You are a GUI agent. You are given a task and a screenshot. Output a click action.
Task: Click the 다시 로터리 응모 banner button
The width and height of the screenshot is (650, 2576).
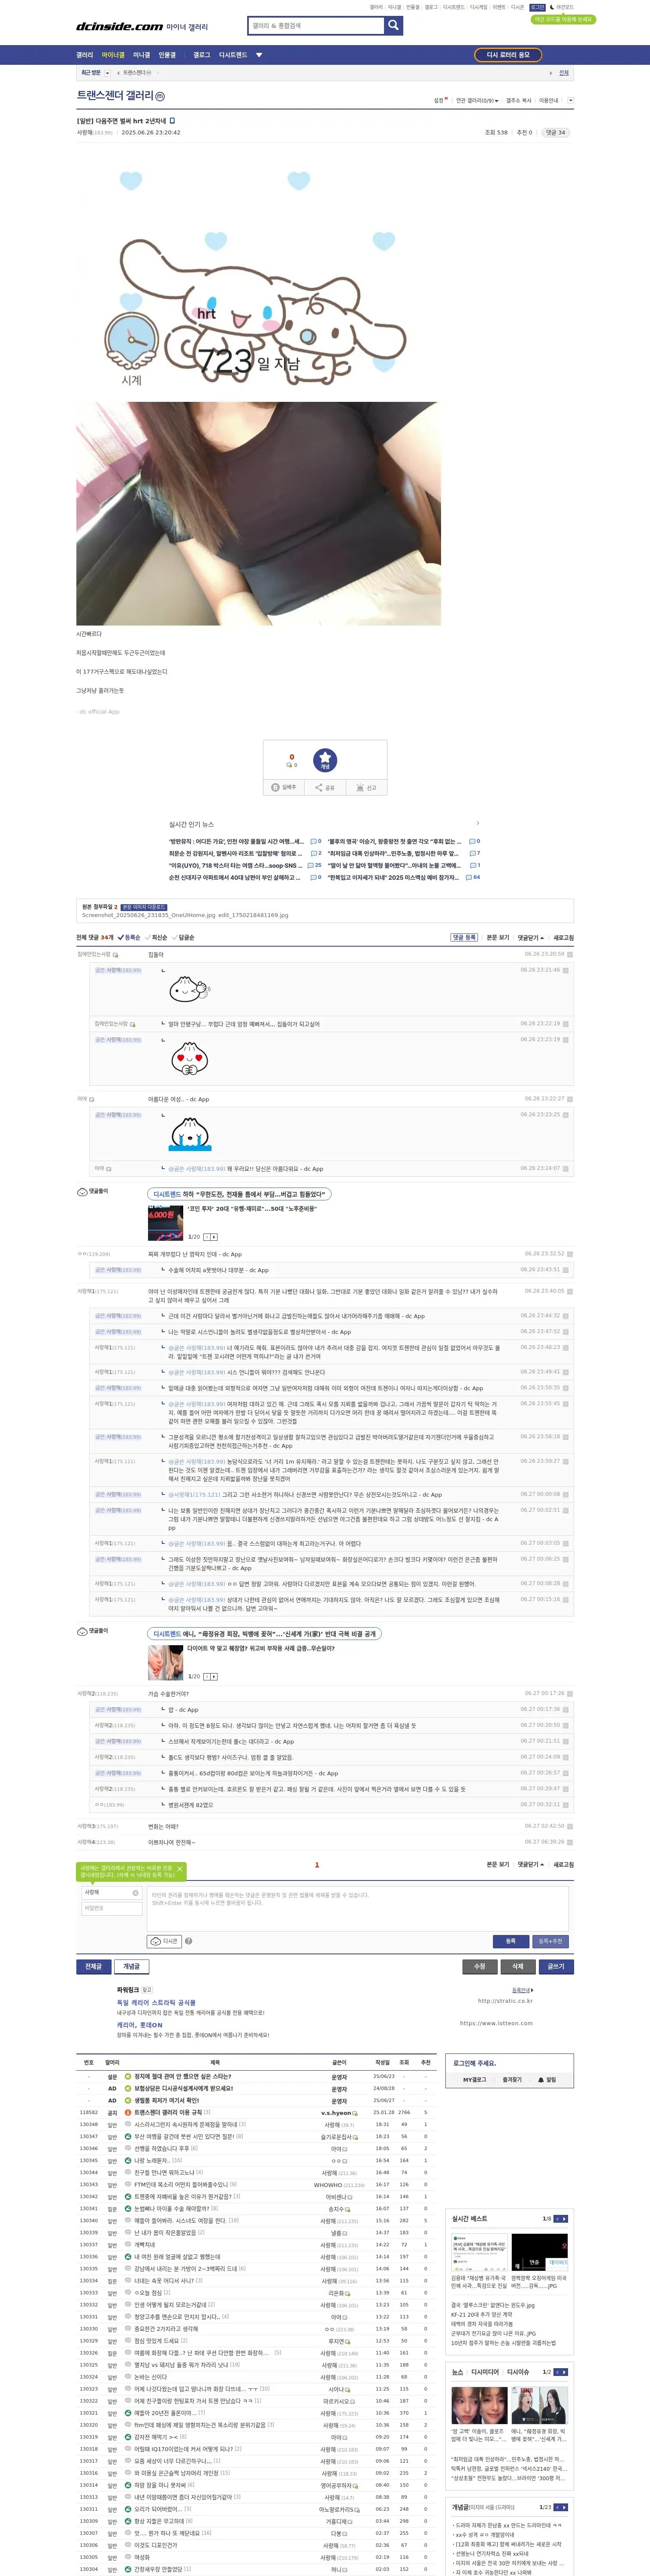pyautogui.click(x=508, y=55)
